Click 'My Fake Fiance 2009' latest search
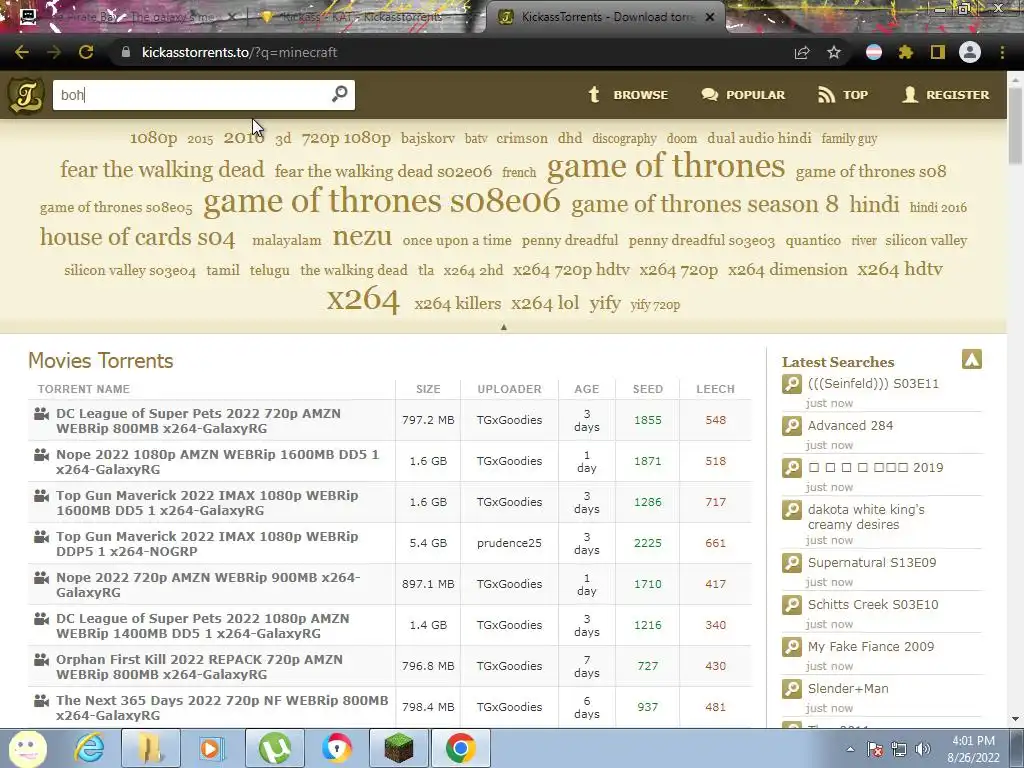This screenshot has height=768, width=1024. pos(871,647)
